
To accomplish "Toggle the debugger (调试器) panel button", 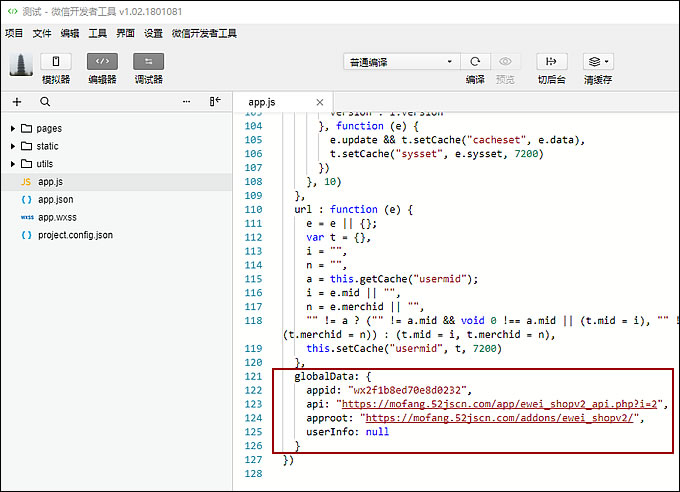I will [x=148, y=62].
